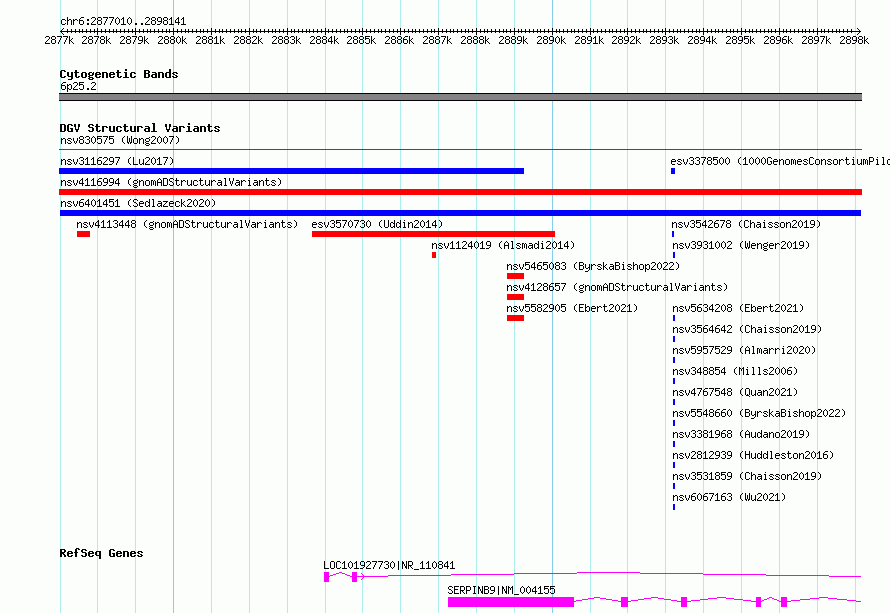Click the 6p25.2 band label
The height and width of the screenshot is (613, 890).
(x=78, y=86)
